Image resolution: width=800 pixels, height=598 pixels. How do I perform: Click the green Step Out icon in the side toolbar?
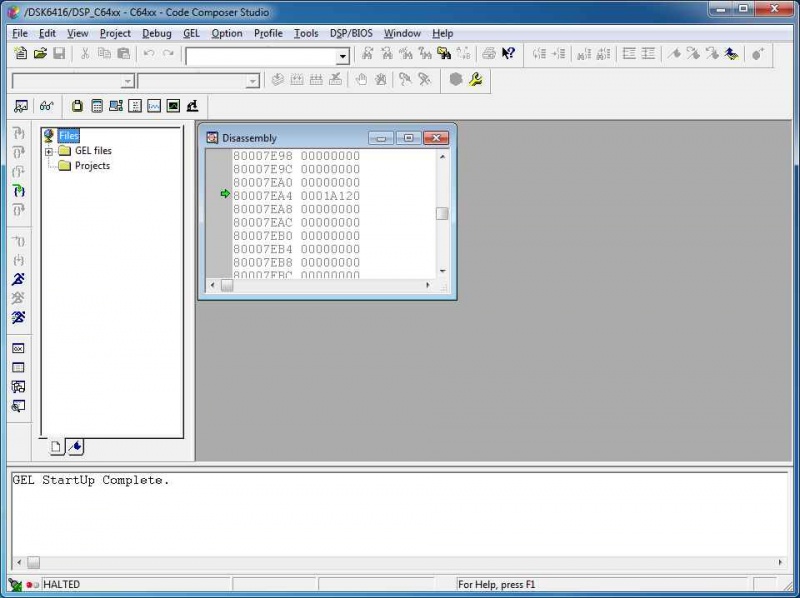(19, 191)
